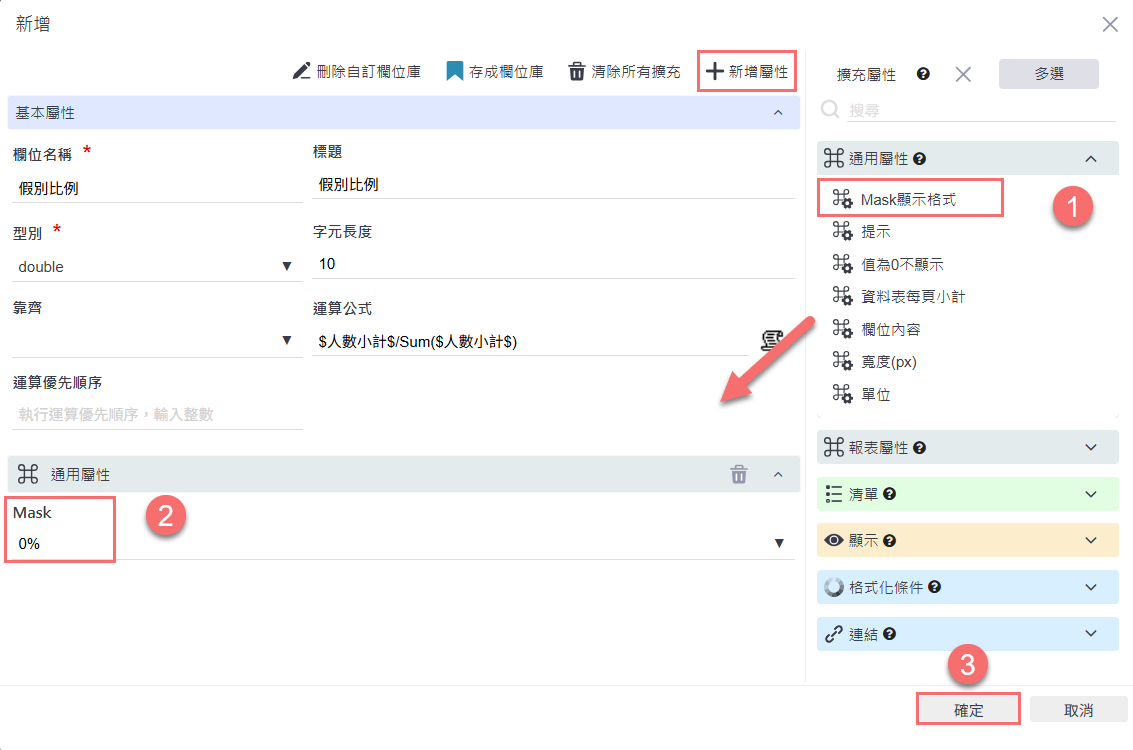The width and height of the screenshot is (1133, 750).
Task: Click the 運算優先順序 input field
Action: point(158,414)
